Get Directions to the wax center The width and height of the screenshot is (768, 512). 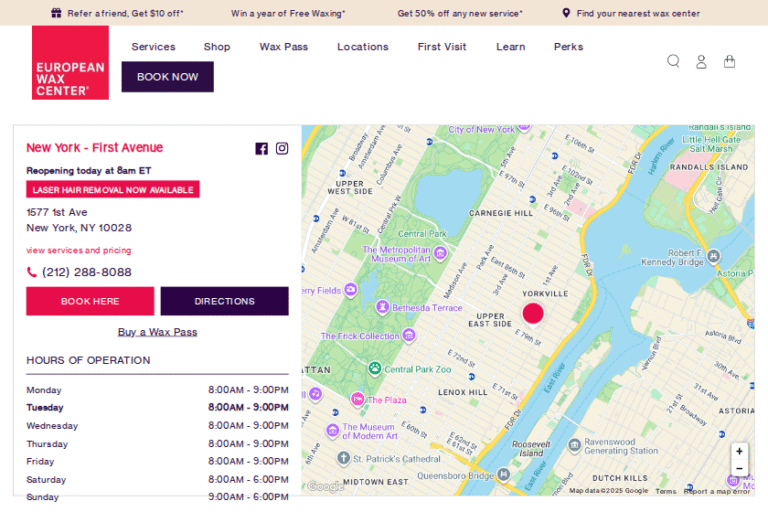point(224,301)
